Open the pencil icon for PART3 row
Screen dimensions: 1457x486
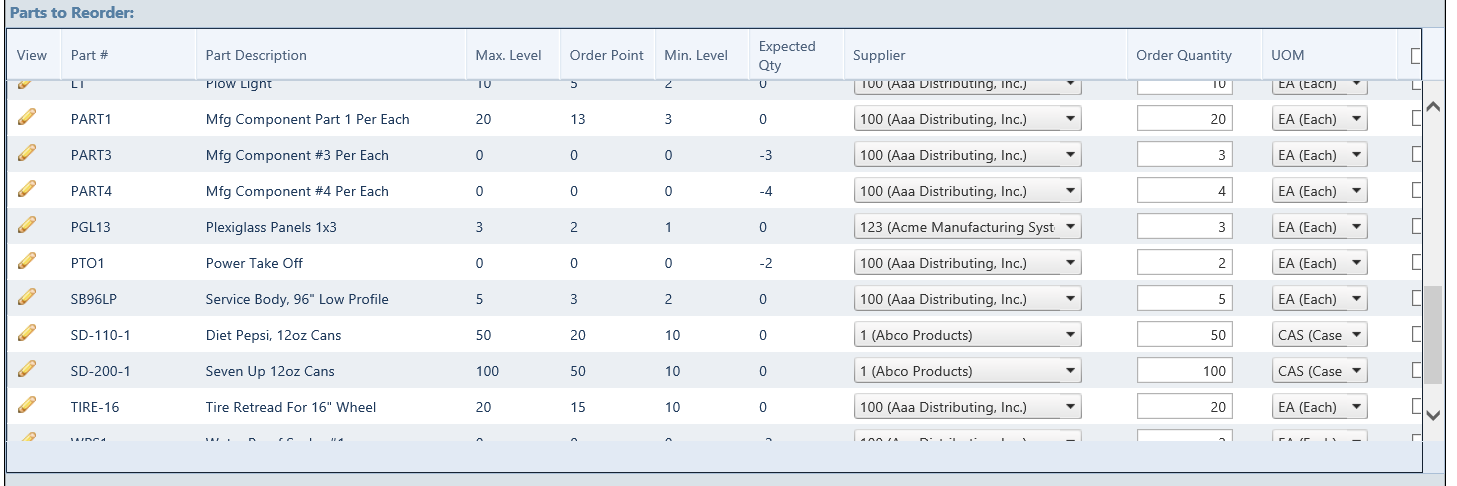(28, 154)
